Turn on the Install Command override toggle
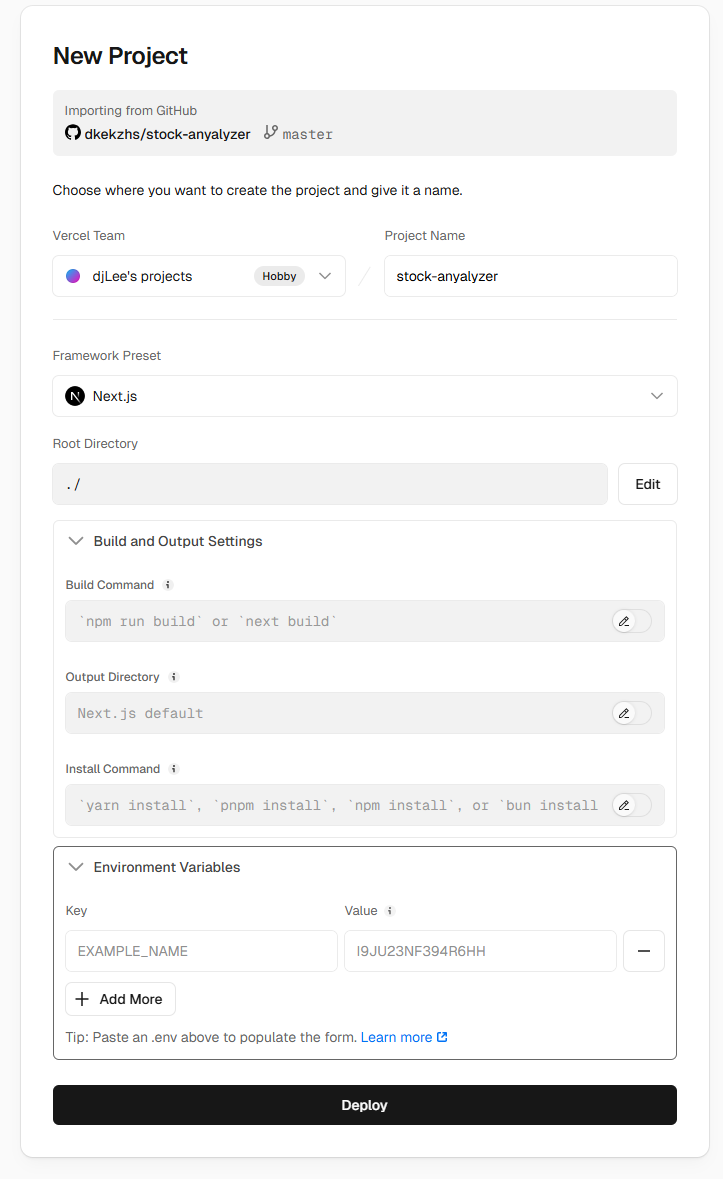 [632, 805]
